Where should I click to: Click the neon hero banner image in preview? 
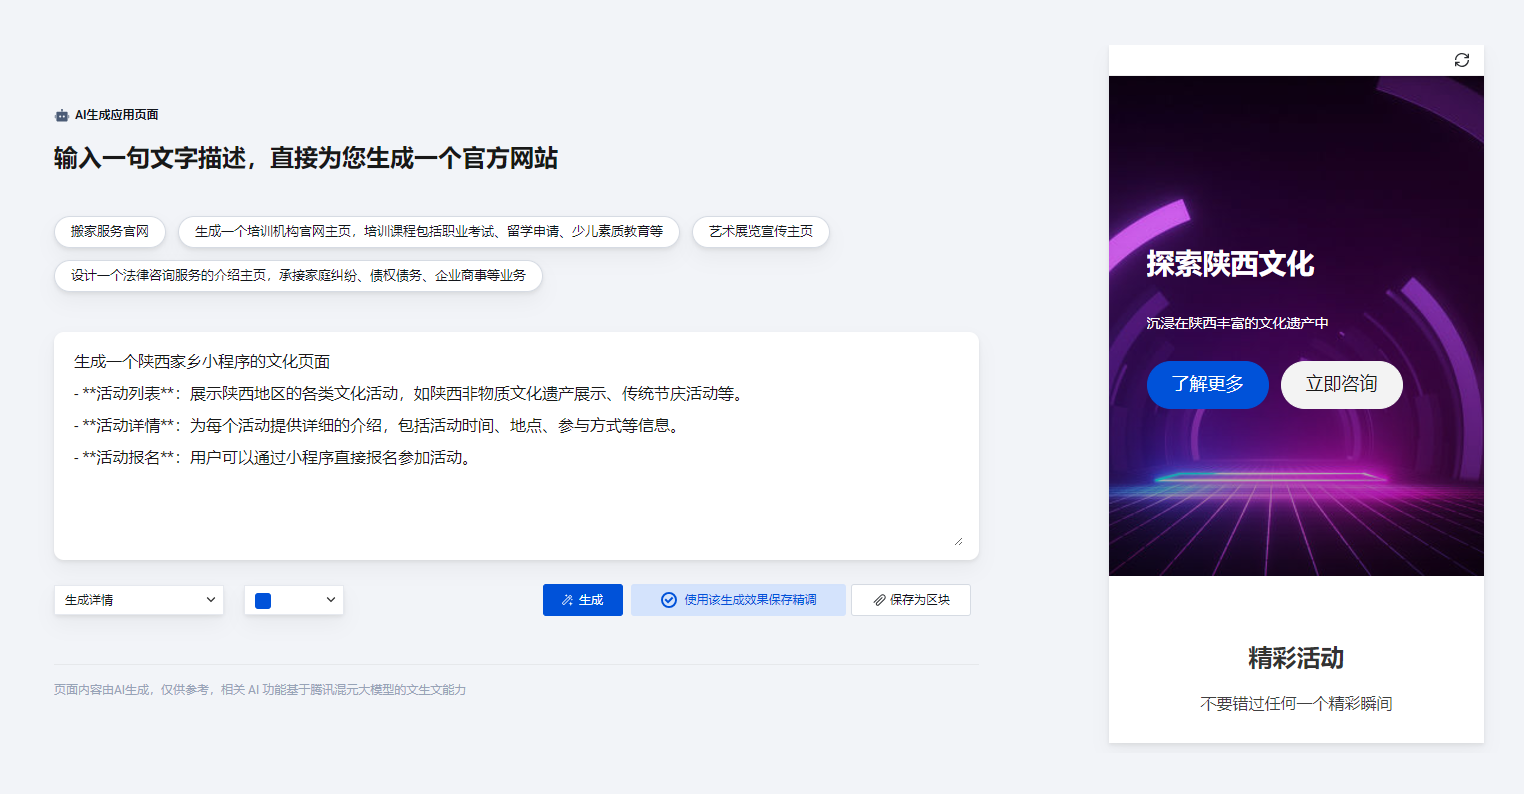click(1296, 326)
